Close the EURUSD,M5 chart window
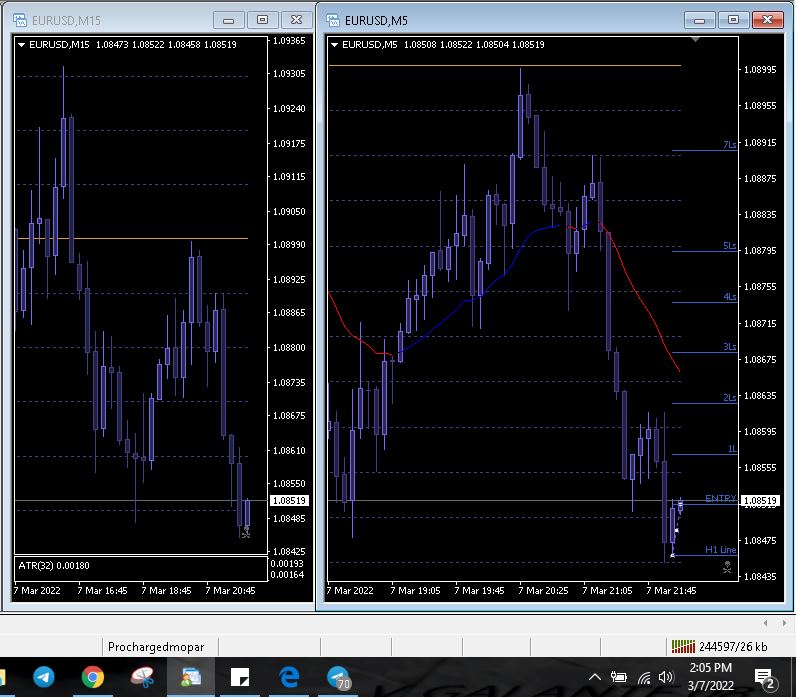Viewport: 796px width, 697px height. pyautogui.click(x=768, y=20)
